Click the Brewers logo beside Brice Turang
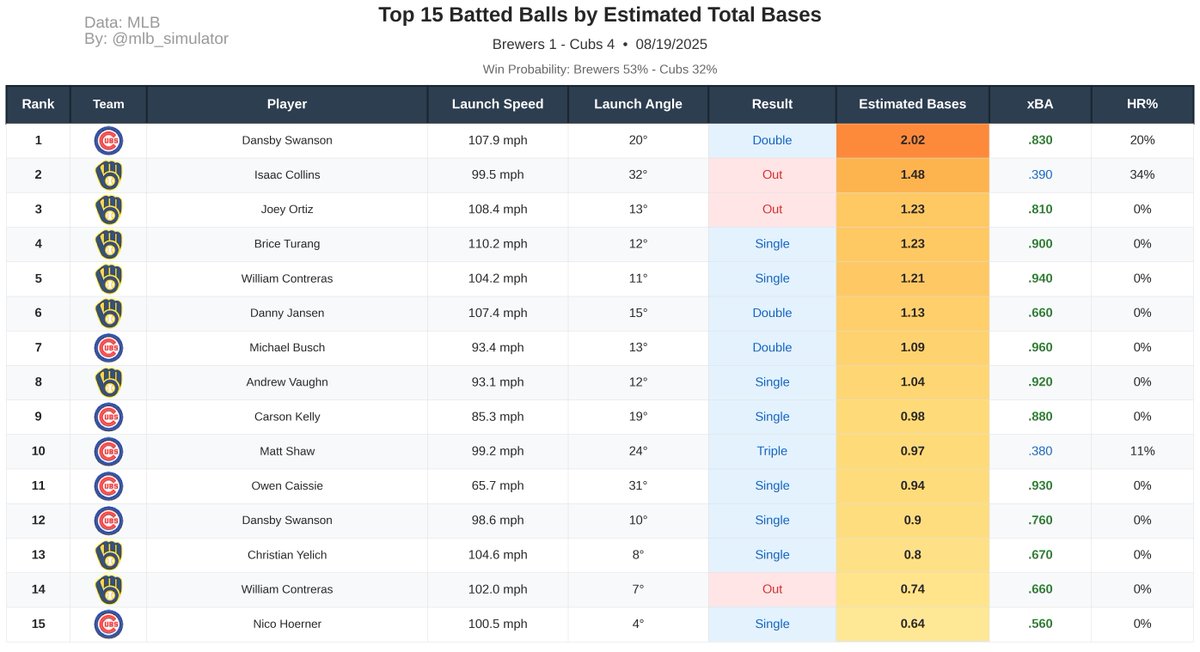Image resolution: width=1200 pixels, height=652 pixels. 108,244
